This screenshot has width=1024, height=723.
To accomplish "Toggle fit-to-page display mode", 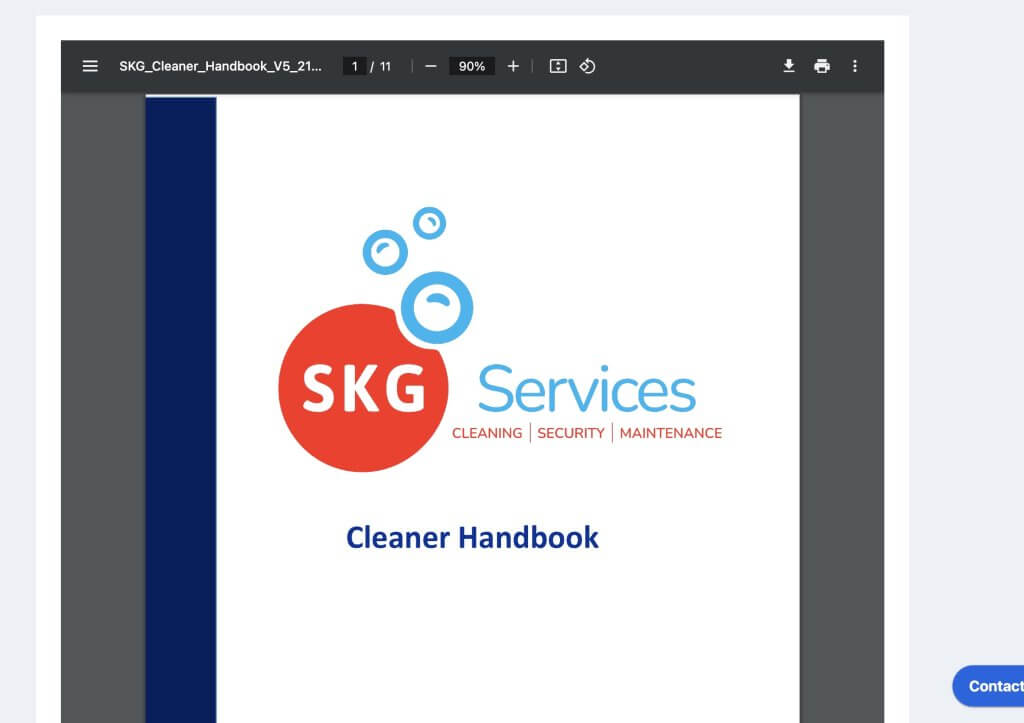I will pos(557,66).
